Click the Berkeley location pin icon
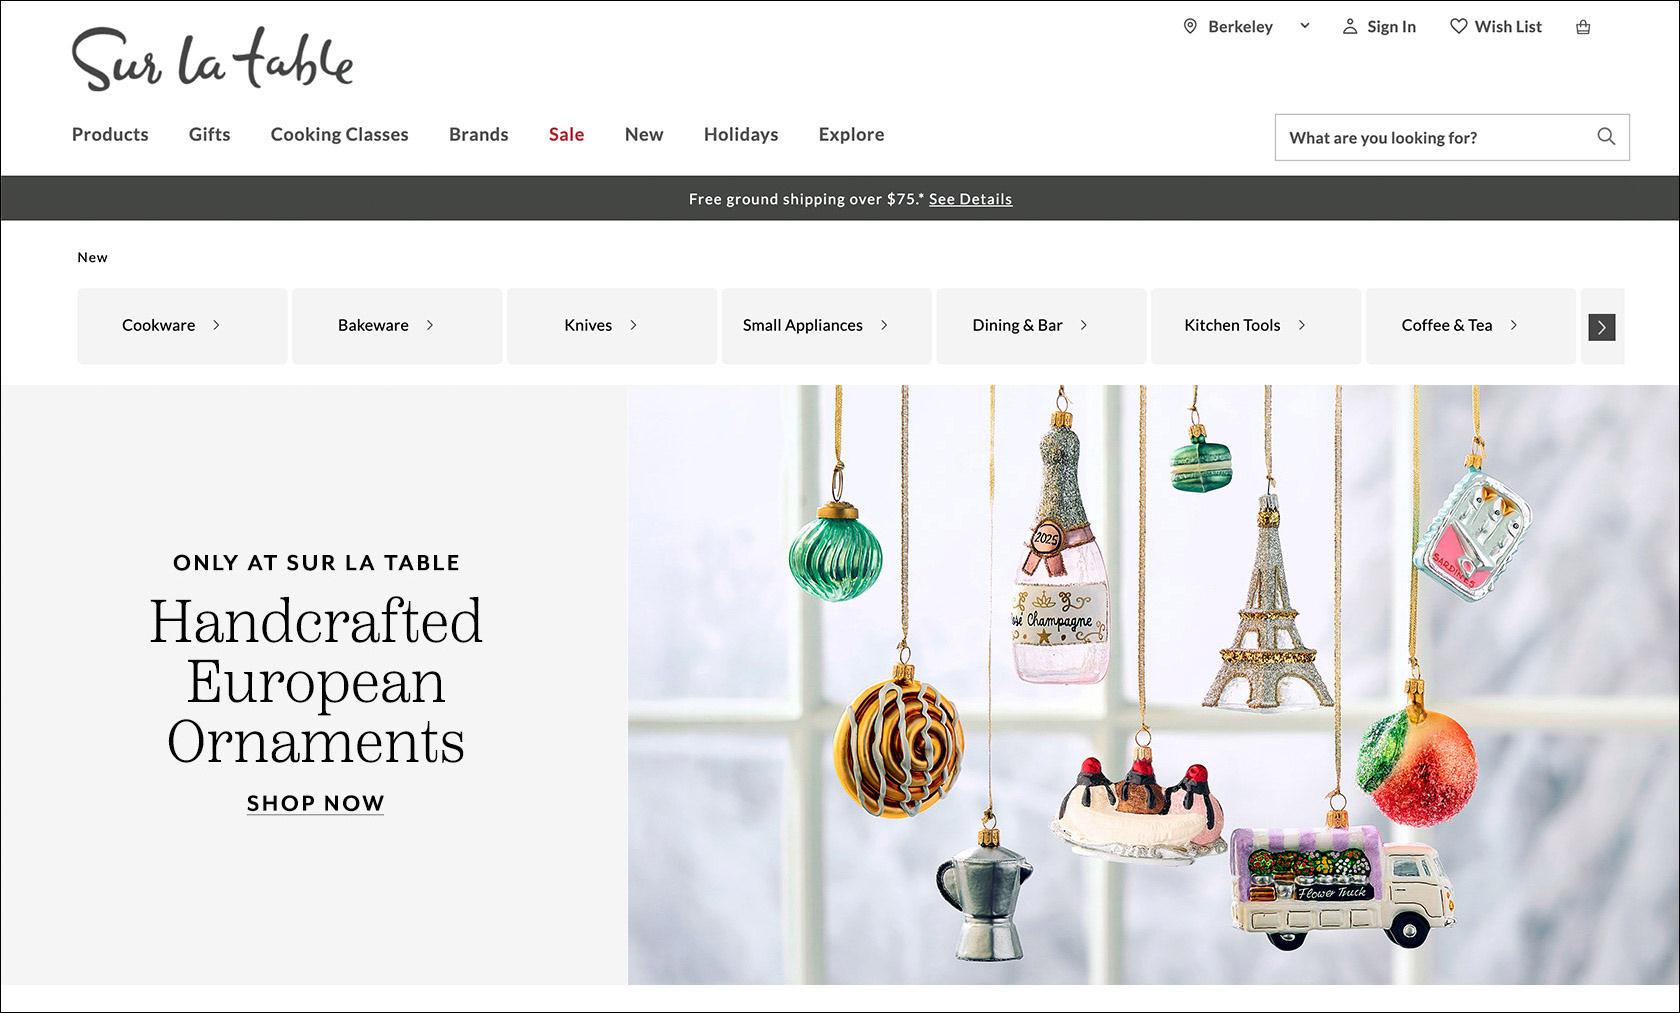 (x=1190, y=27)
